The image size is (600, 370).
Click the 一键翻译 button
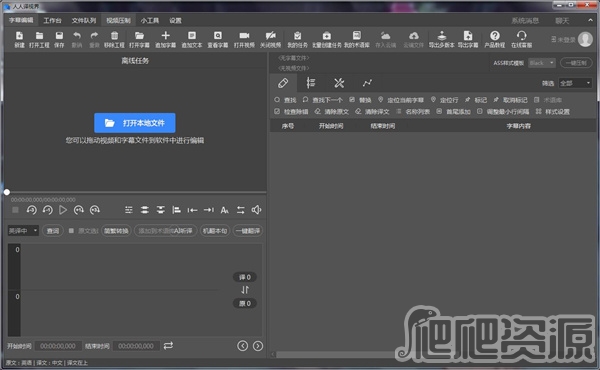(x=248, y=231)
